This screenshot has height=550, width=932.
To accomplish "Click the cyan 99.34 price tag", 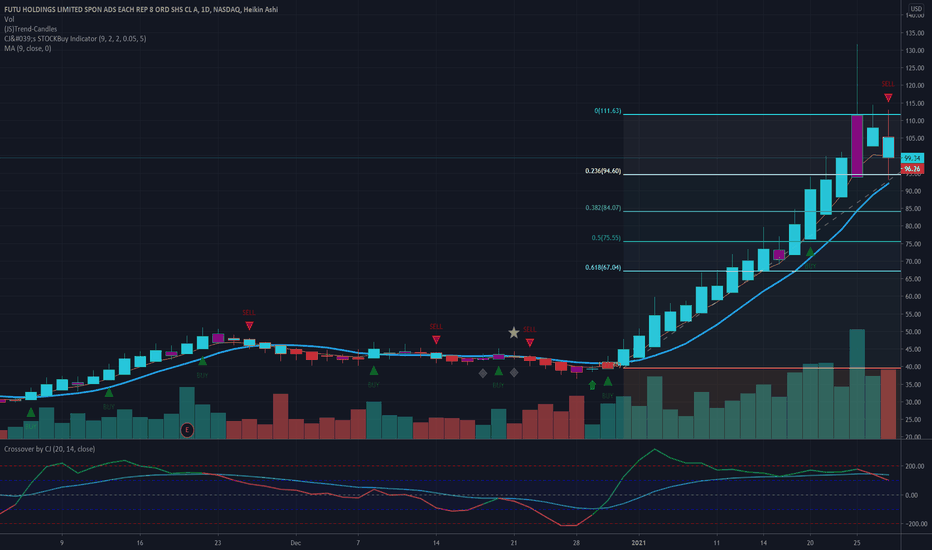I will [912, 158].
